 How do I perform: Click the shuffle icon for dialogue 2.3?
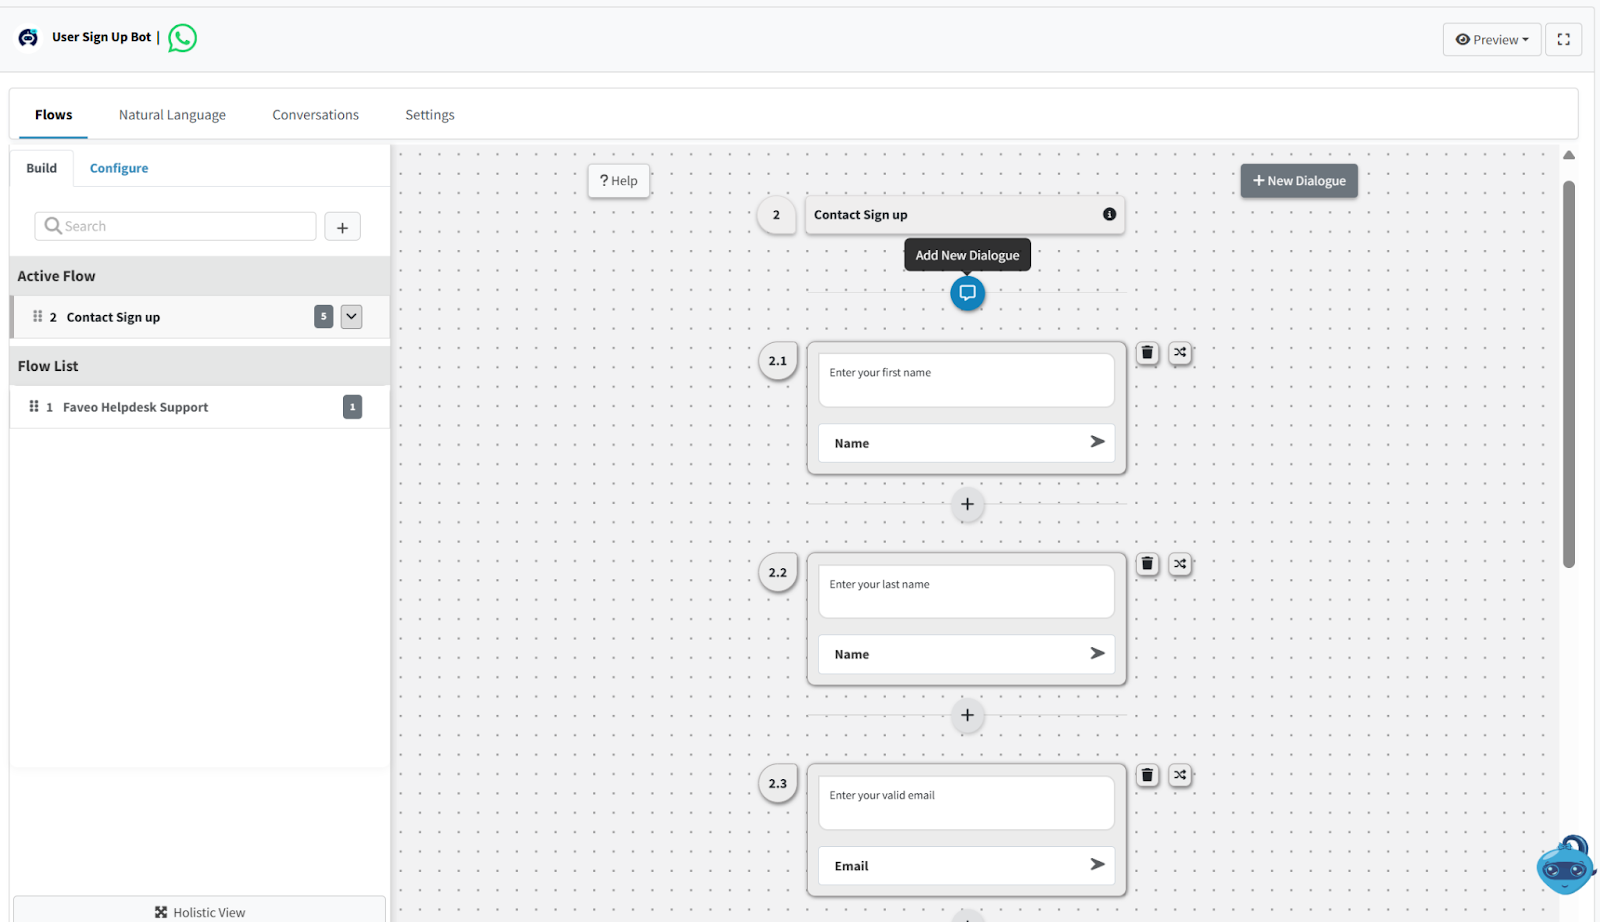click(1180, 775)
